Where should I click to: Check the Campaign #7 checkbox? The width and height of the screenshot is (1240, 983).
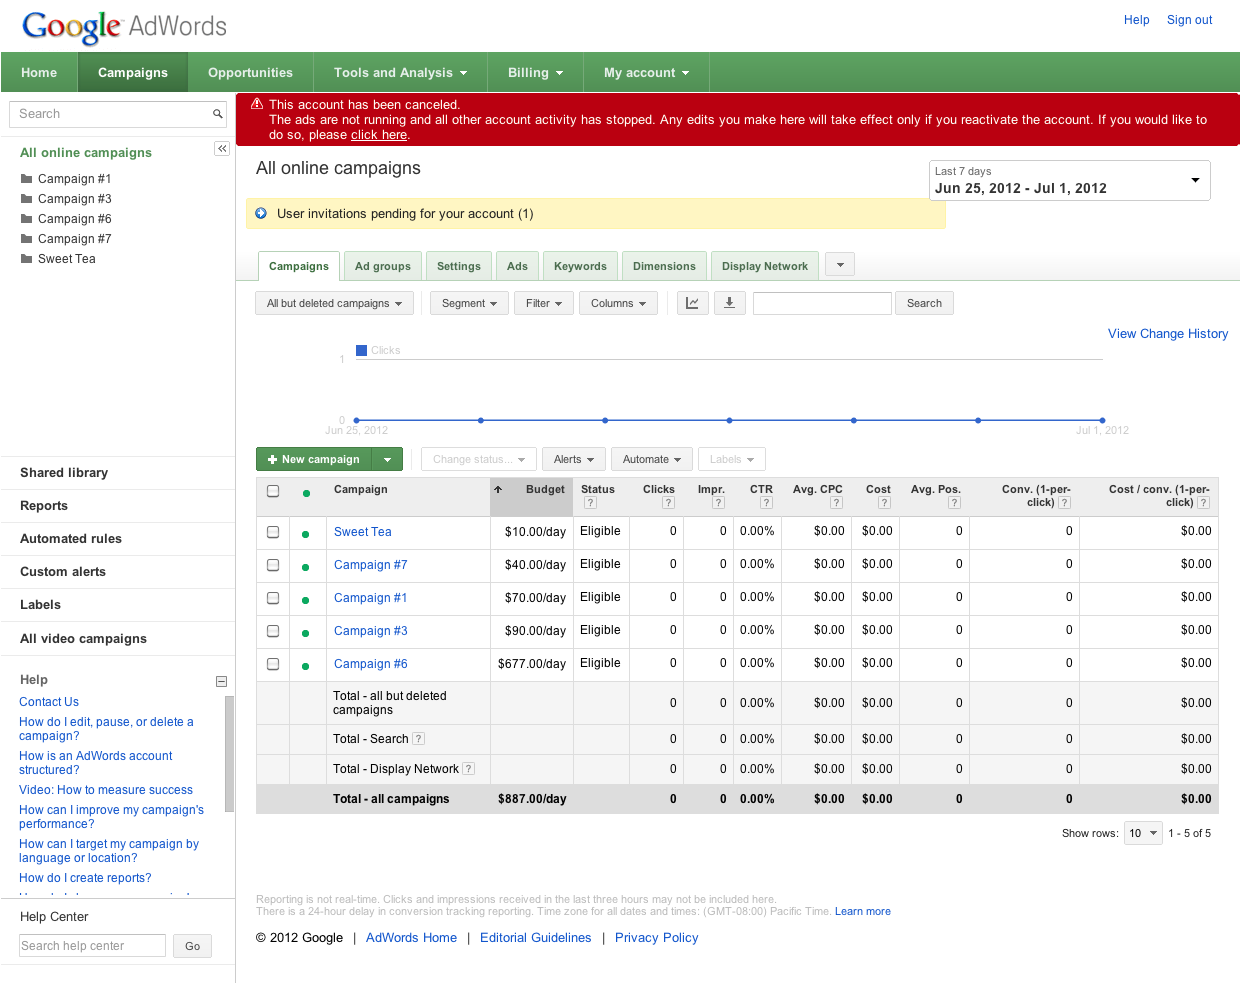tap(273, 565)
